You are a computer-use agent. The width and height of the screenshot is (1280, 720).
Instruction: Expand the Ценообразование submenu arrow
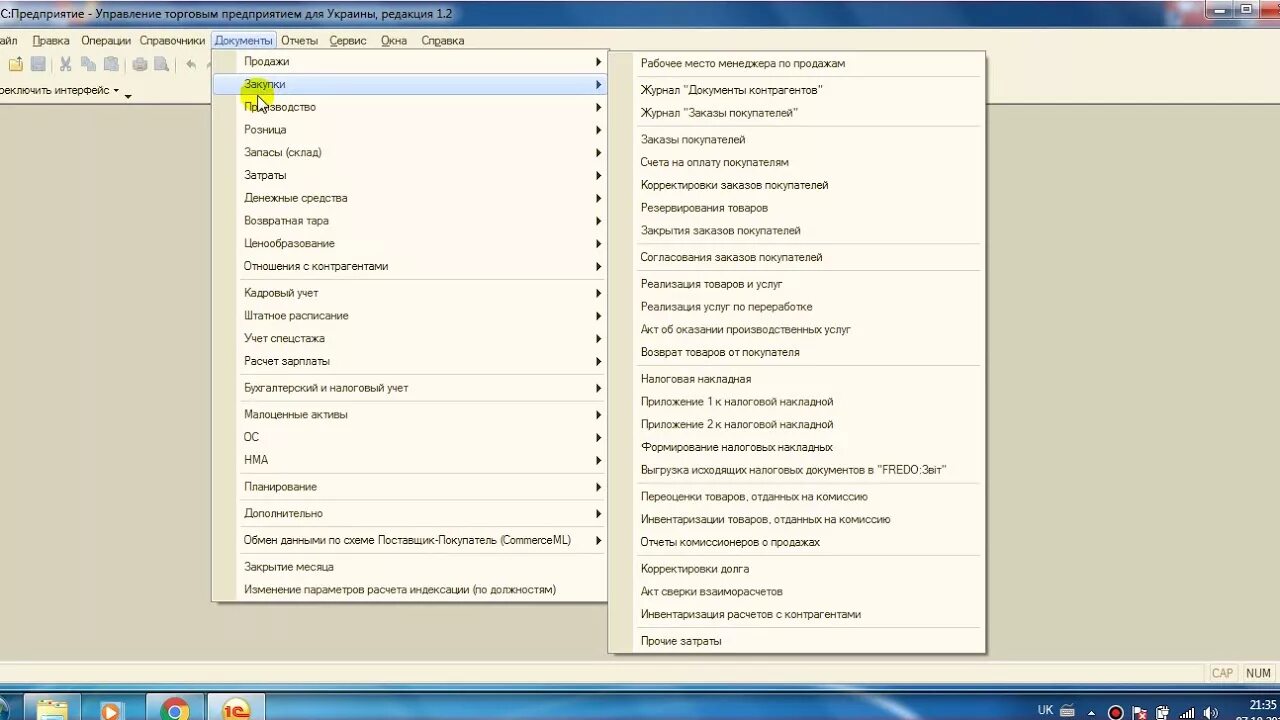pos(599,244)
